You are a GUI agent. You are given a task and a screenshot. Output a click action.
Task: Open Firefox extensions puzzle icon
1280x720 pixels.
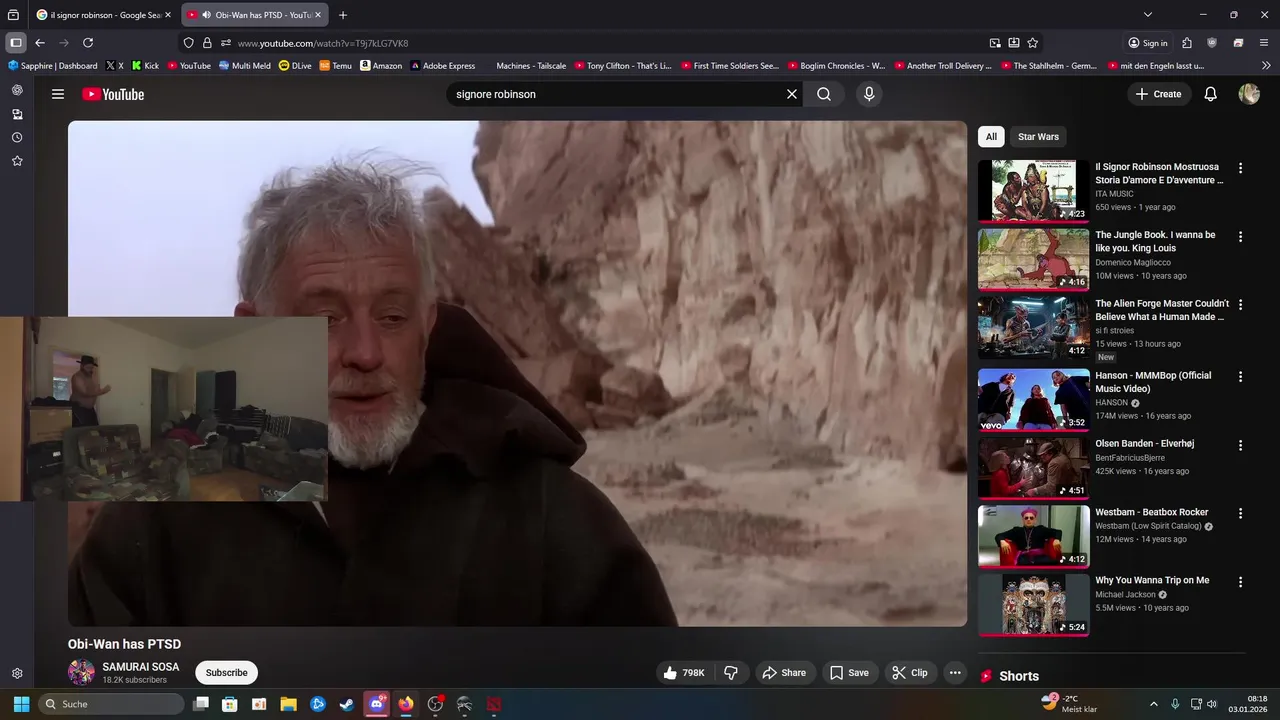click(1187, 43)
